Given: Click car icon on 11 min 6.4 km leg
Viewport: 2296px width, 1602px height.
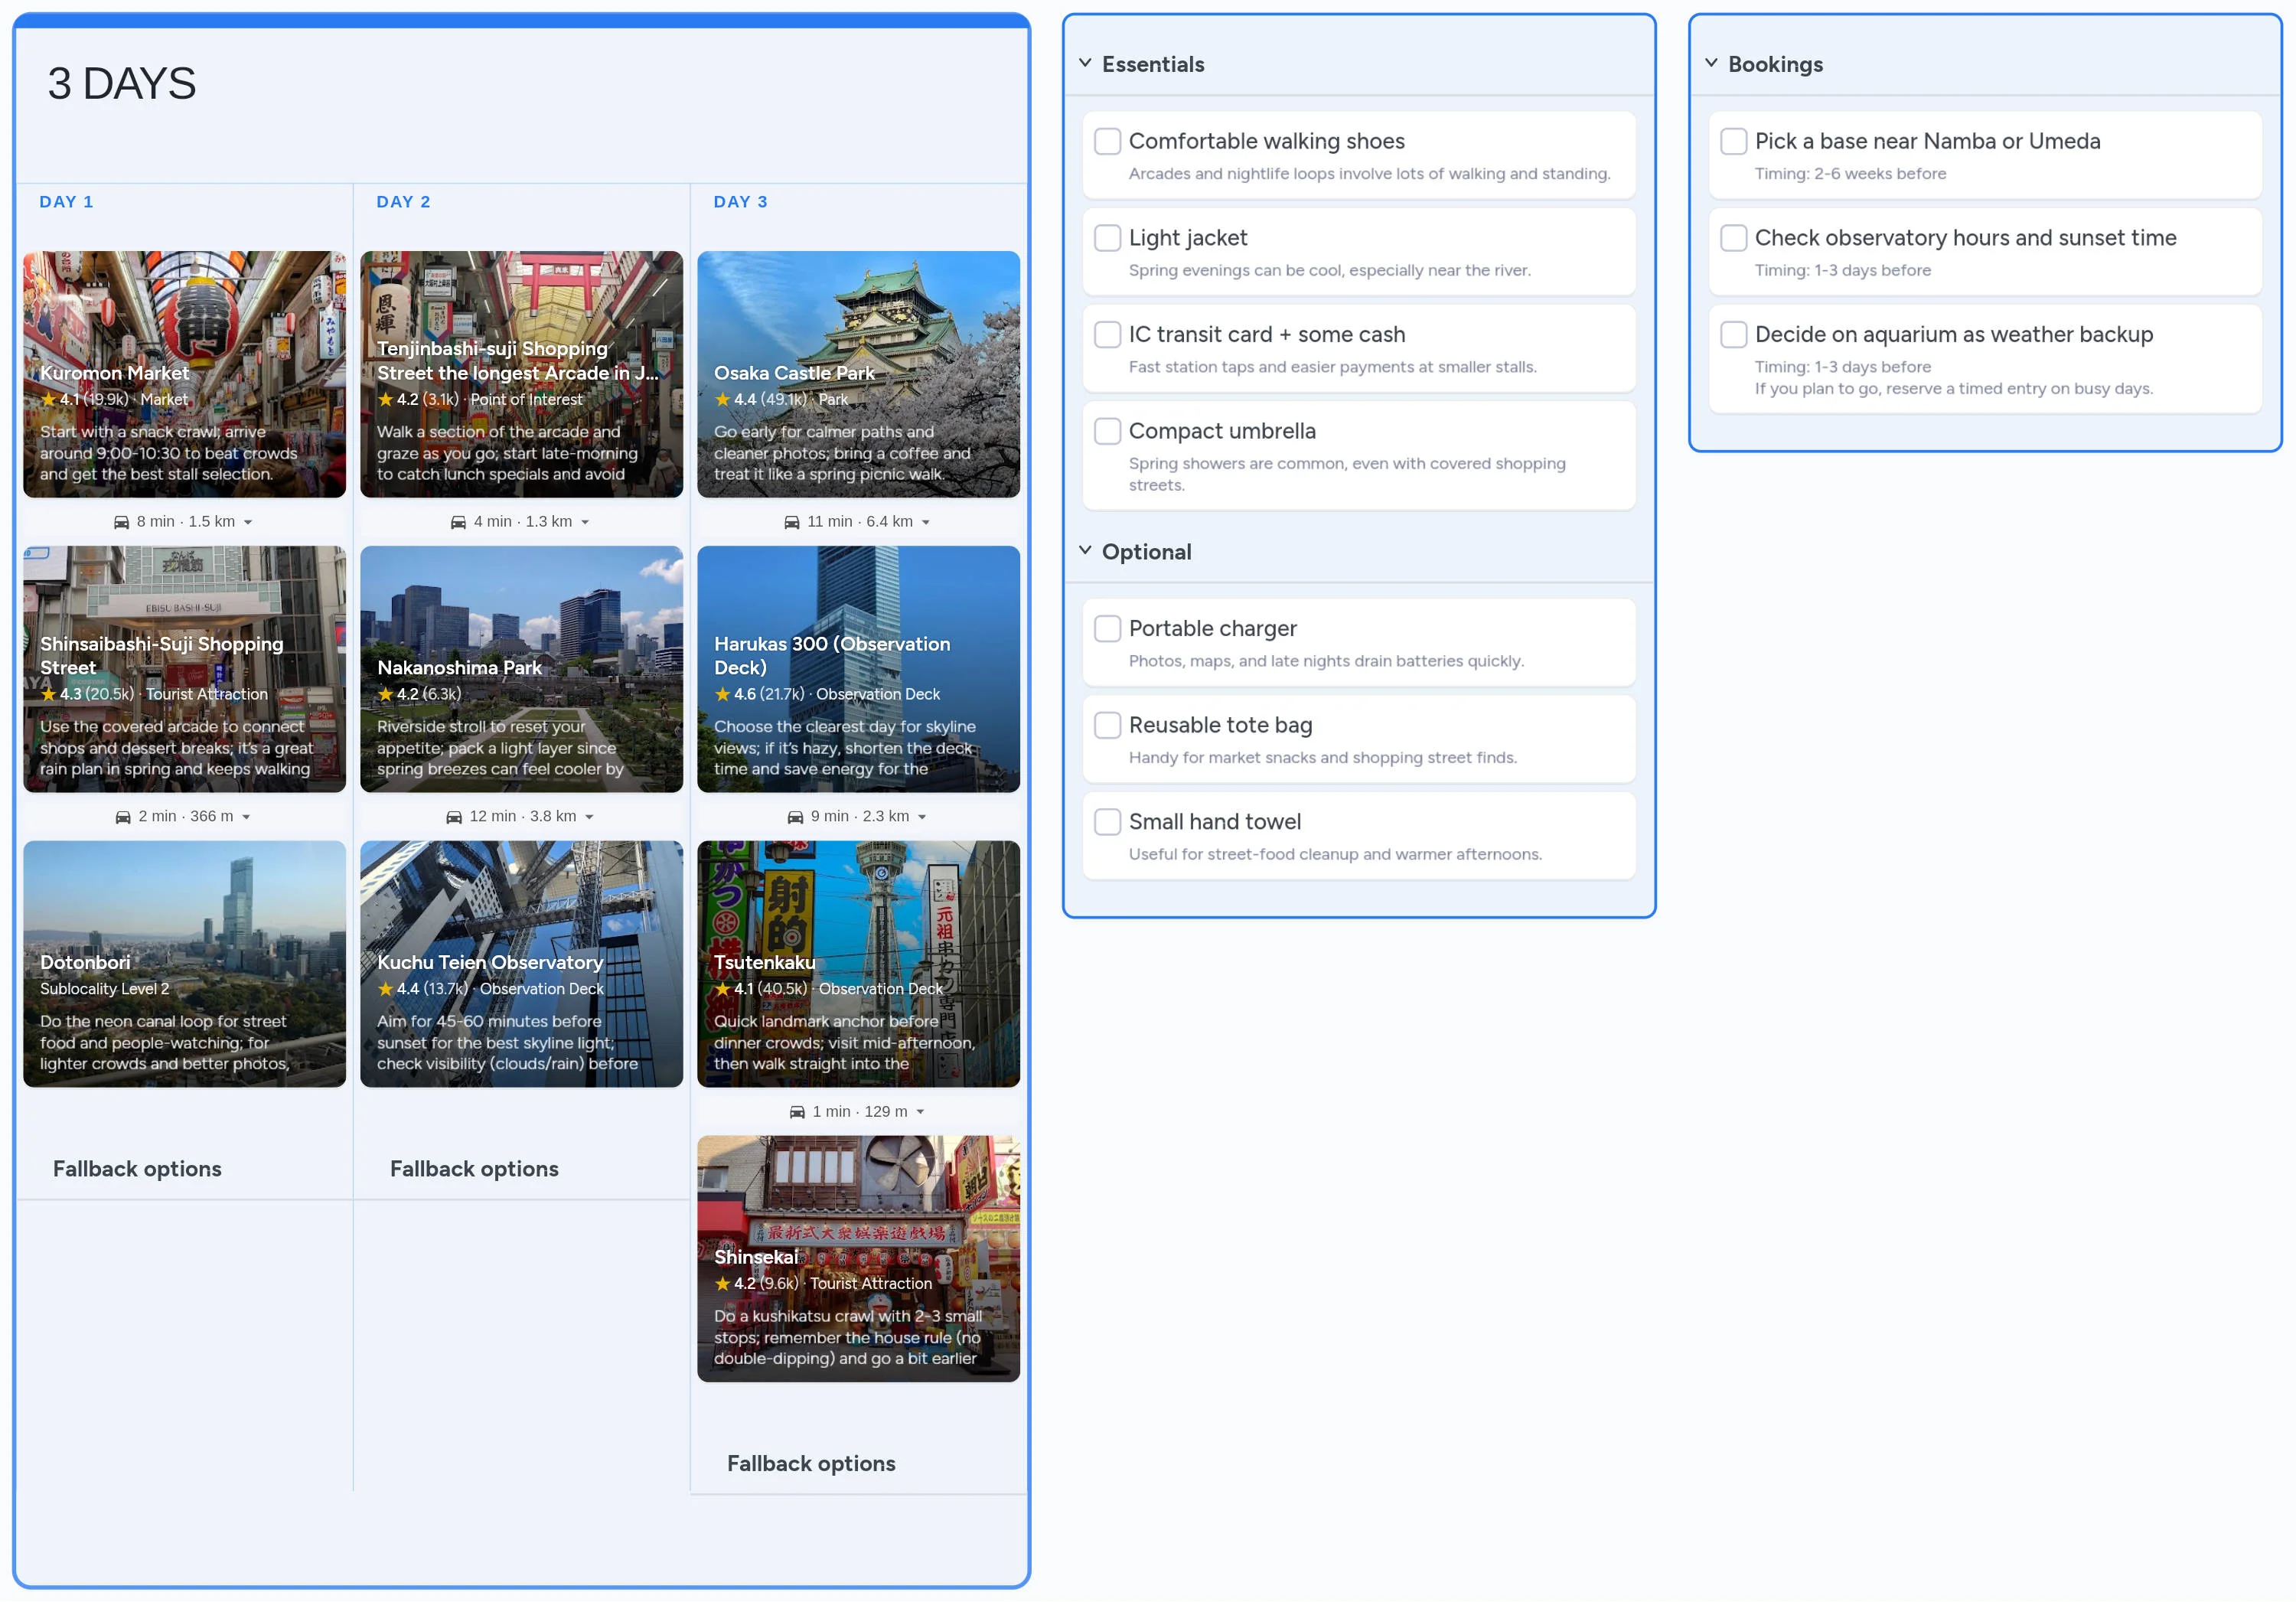Looking at the screenshot, I should click(791, 522).
